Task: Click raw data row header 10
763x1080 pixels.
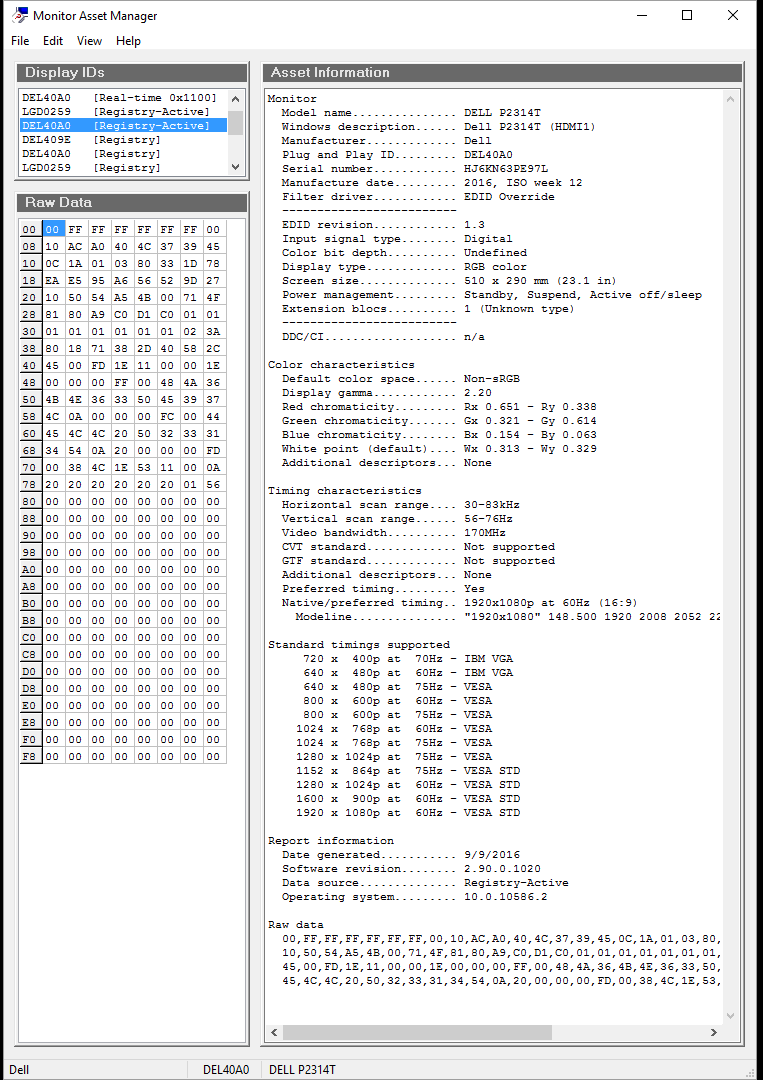Action: point(30,264)
